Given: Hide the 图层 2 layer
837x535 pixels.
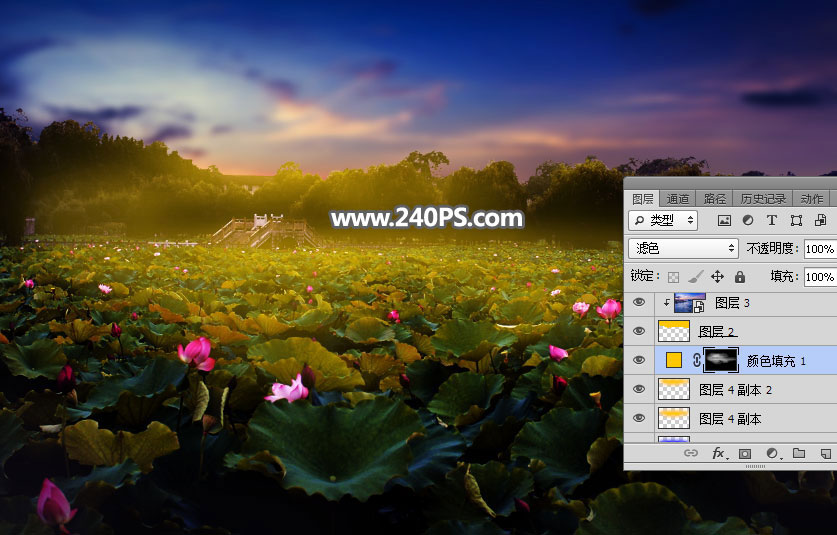Looking at the screenshot, I should point(638,332).
